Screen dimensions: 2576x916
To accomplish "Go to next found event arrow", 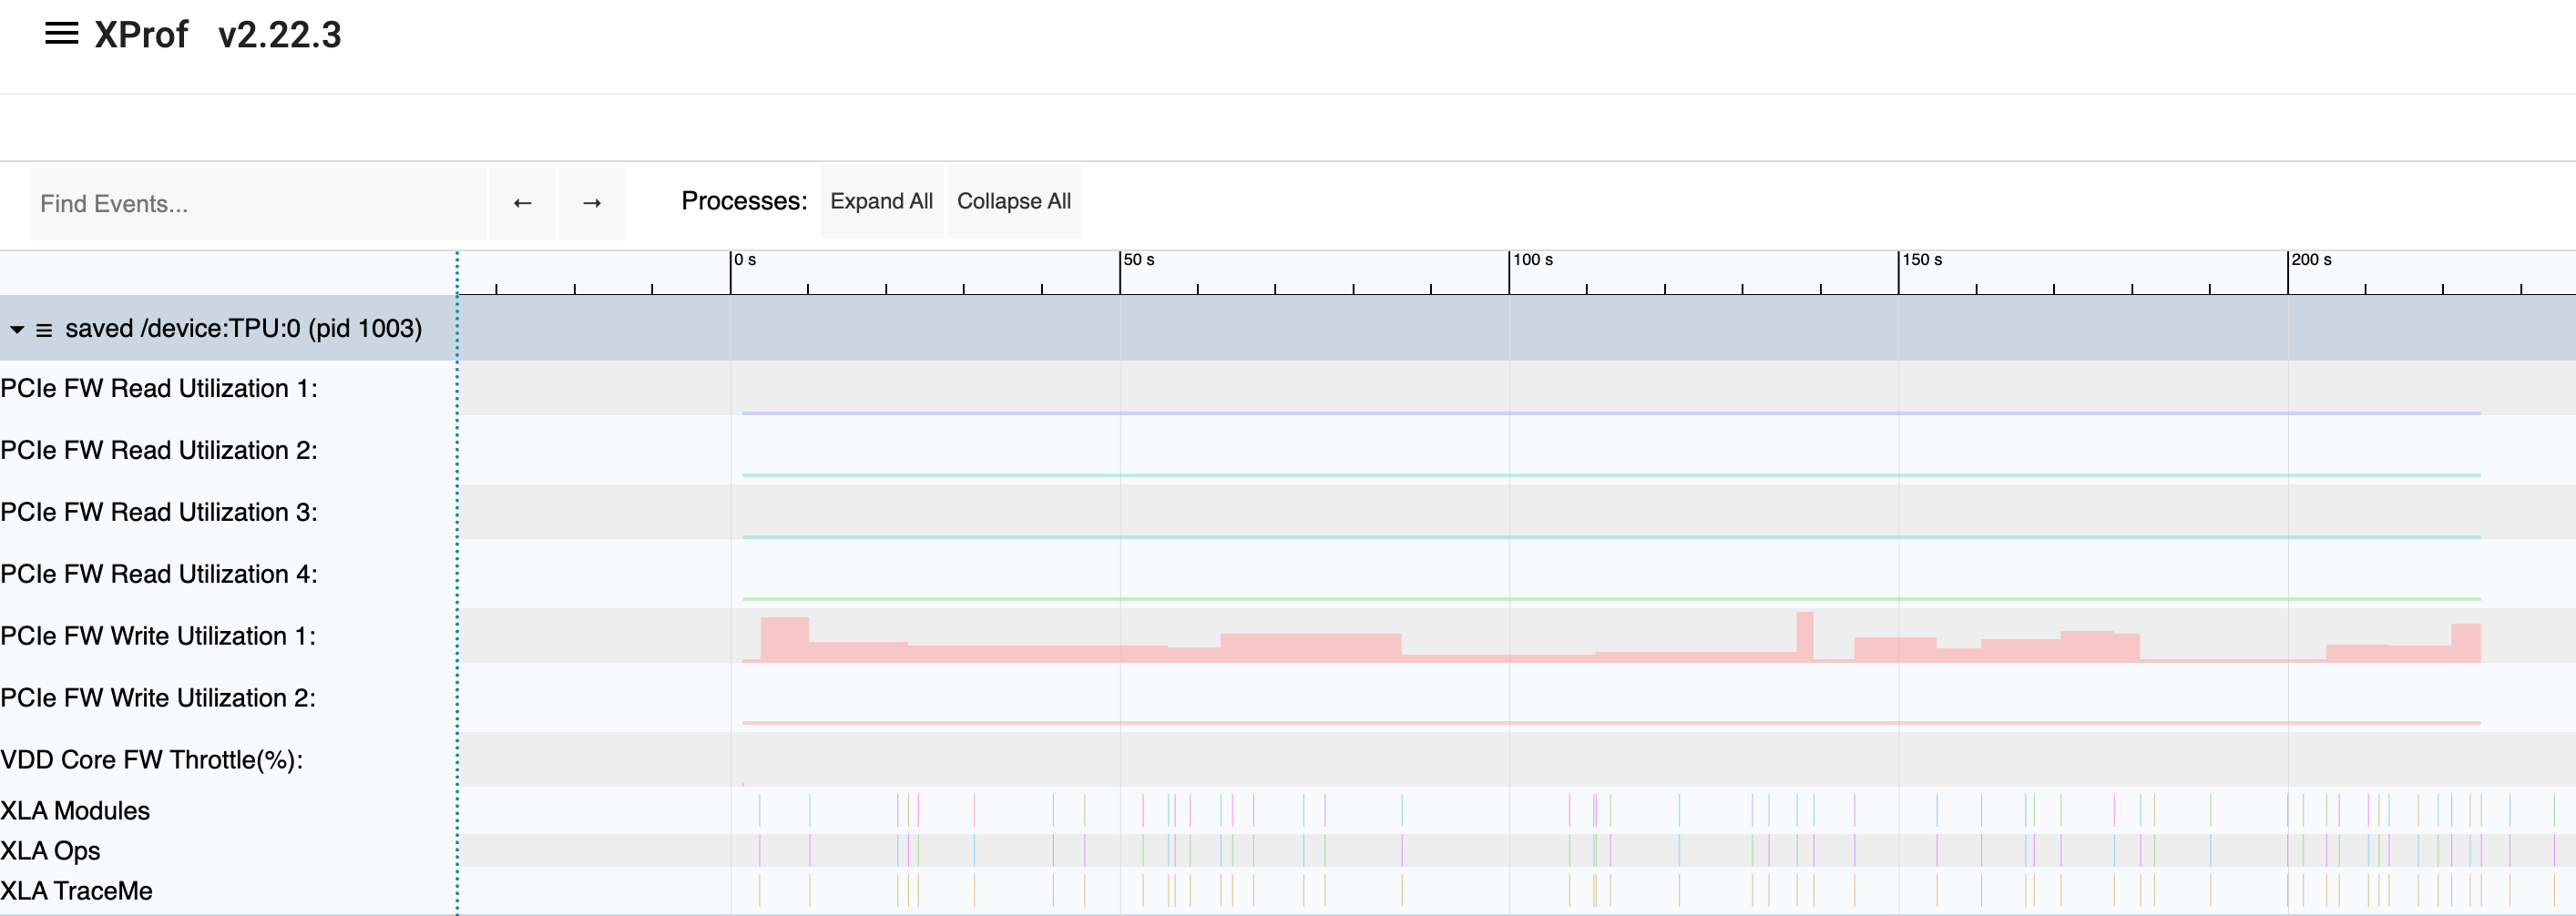I will pos(592,203).
